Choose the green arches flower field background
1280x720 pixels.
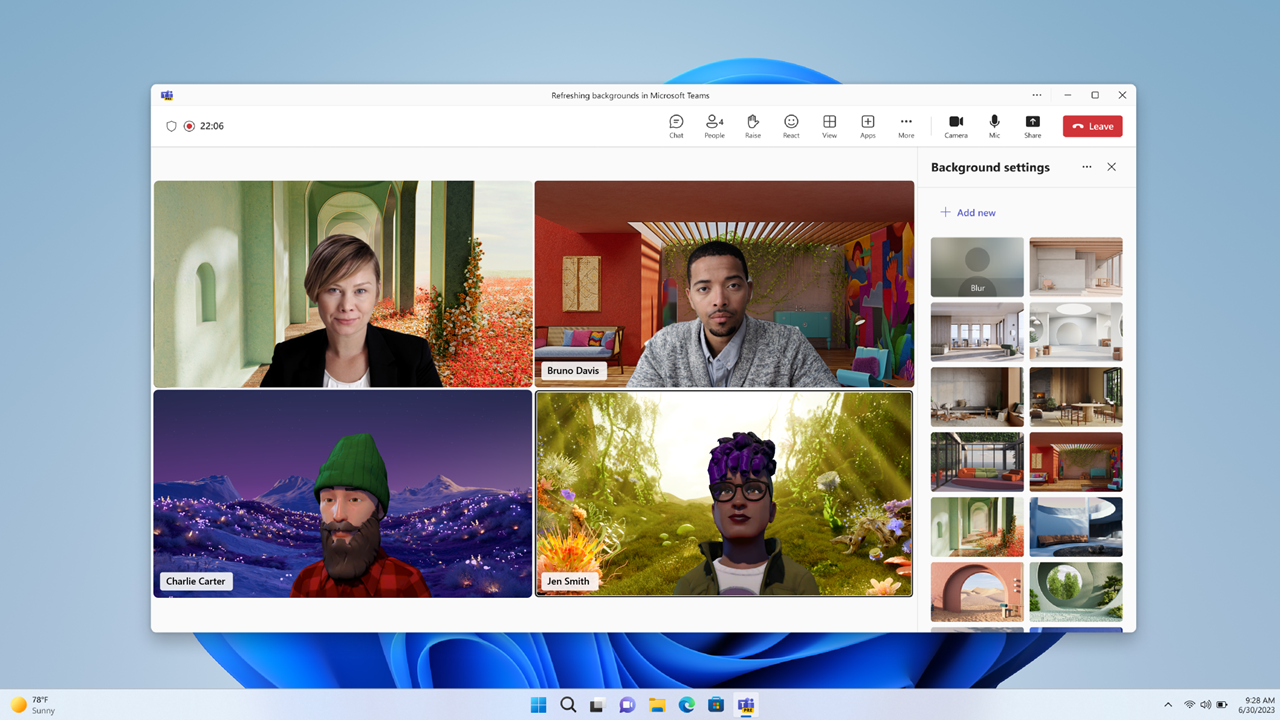tap(977, 527)
